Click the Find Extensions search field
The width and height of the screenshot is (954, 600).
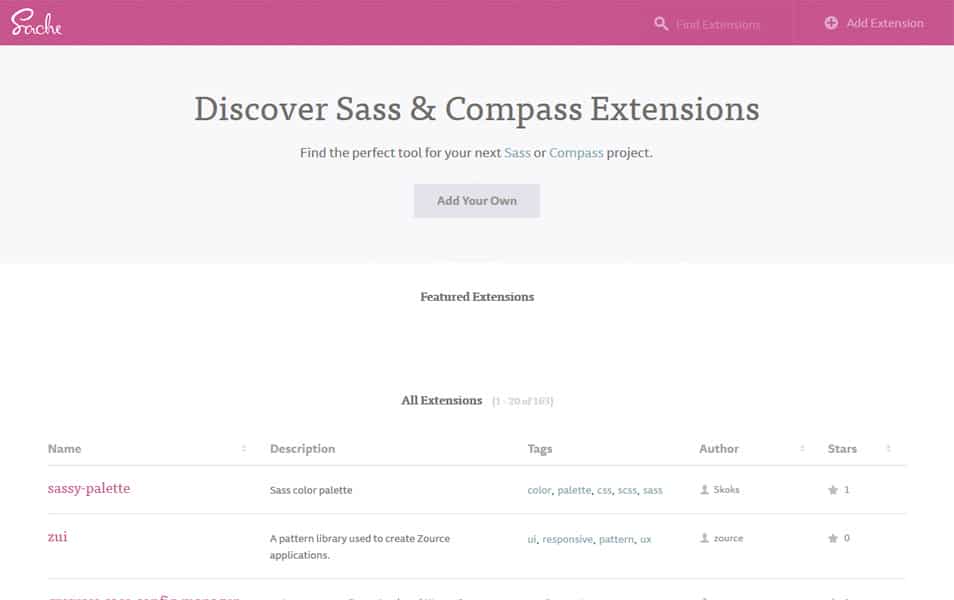(720, 23)
